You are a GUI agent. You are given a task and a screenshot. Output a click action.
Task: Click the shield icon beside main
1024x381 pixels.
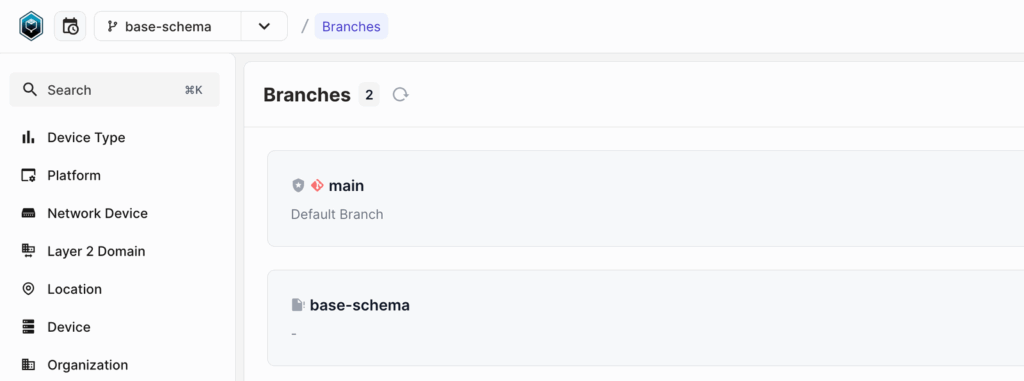click(298, 186)
